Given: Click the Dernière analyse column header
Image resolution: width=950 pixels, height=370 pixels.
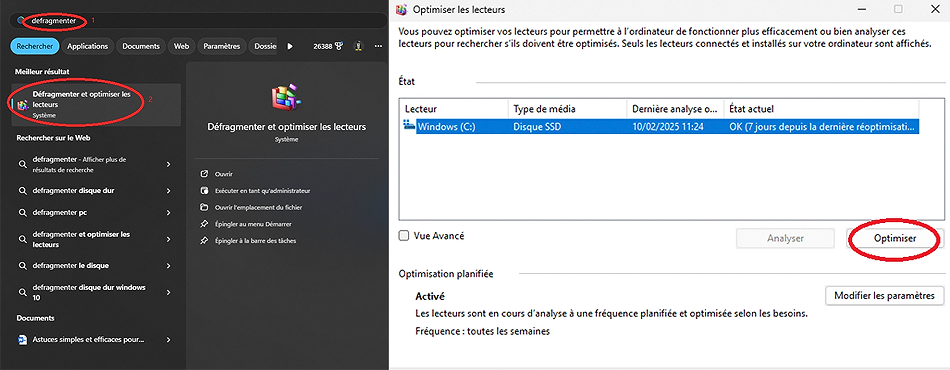Looking at the screenshot, I should 676,109.
